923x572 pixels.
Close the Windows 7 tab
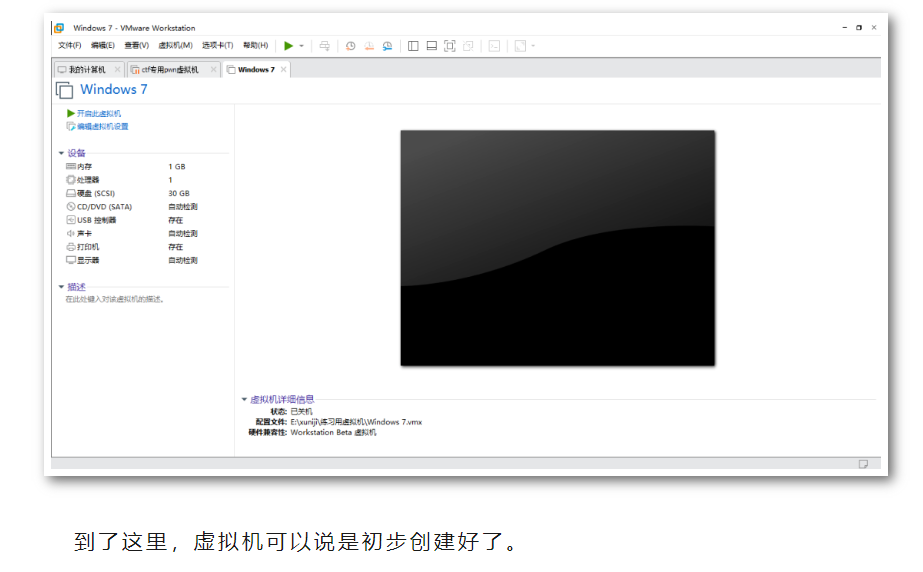click(283, 69)
